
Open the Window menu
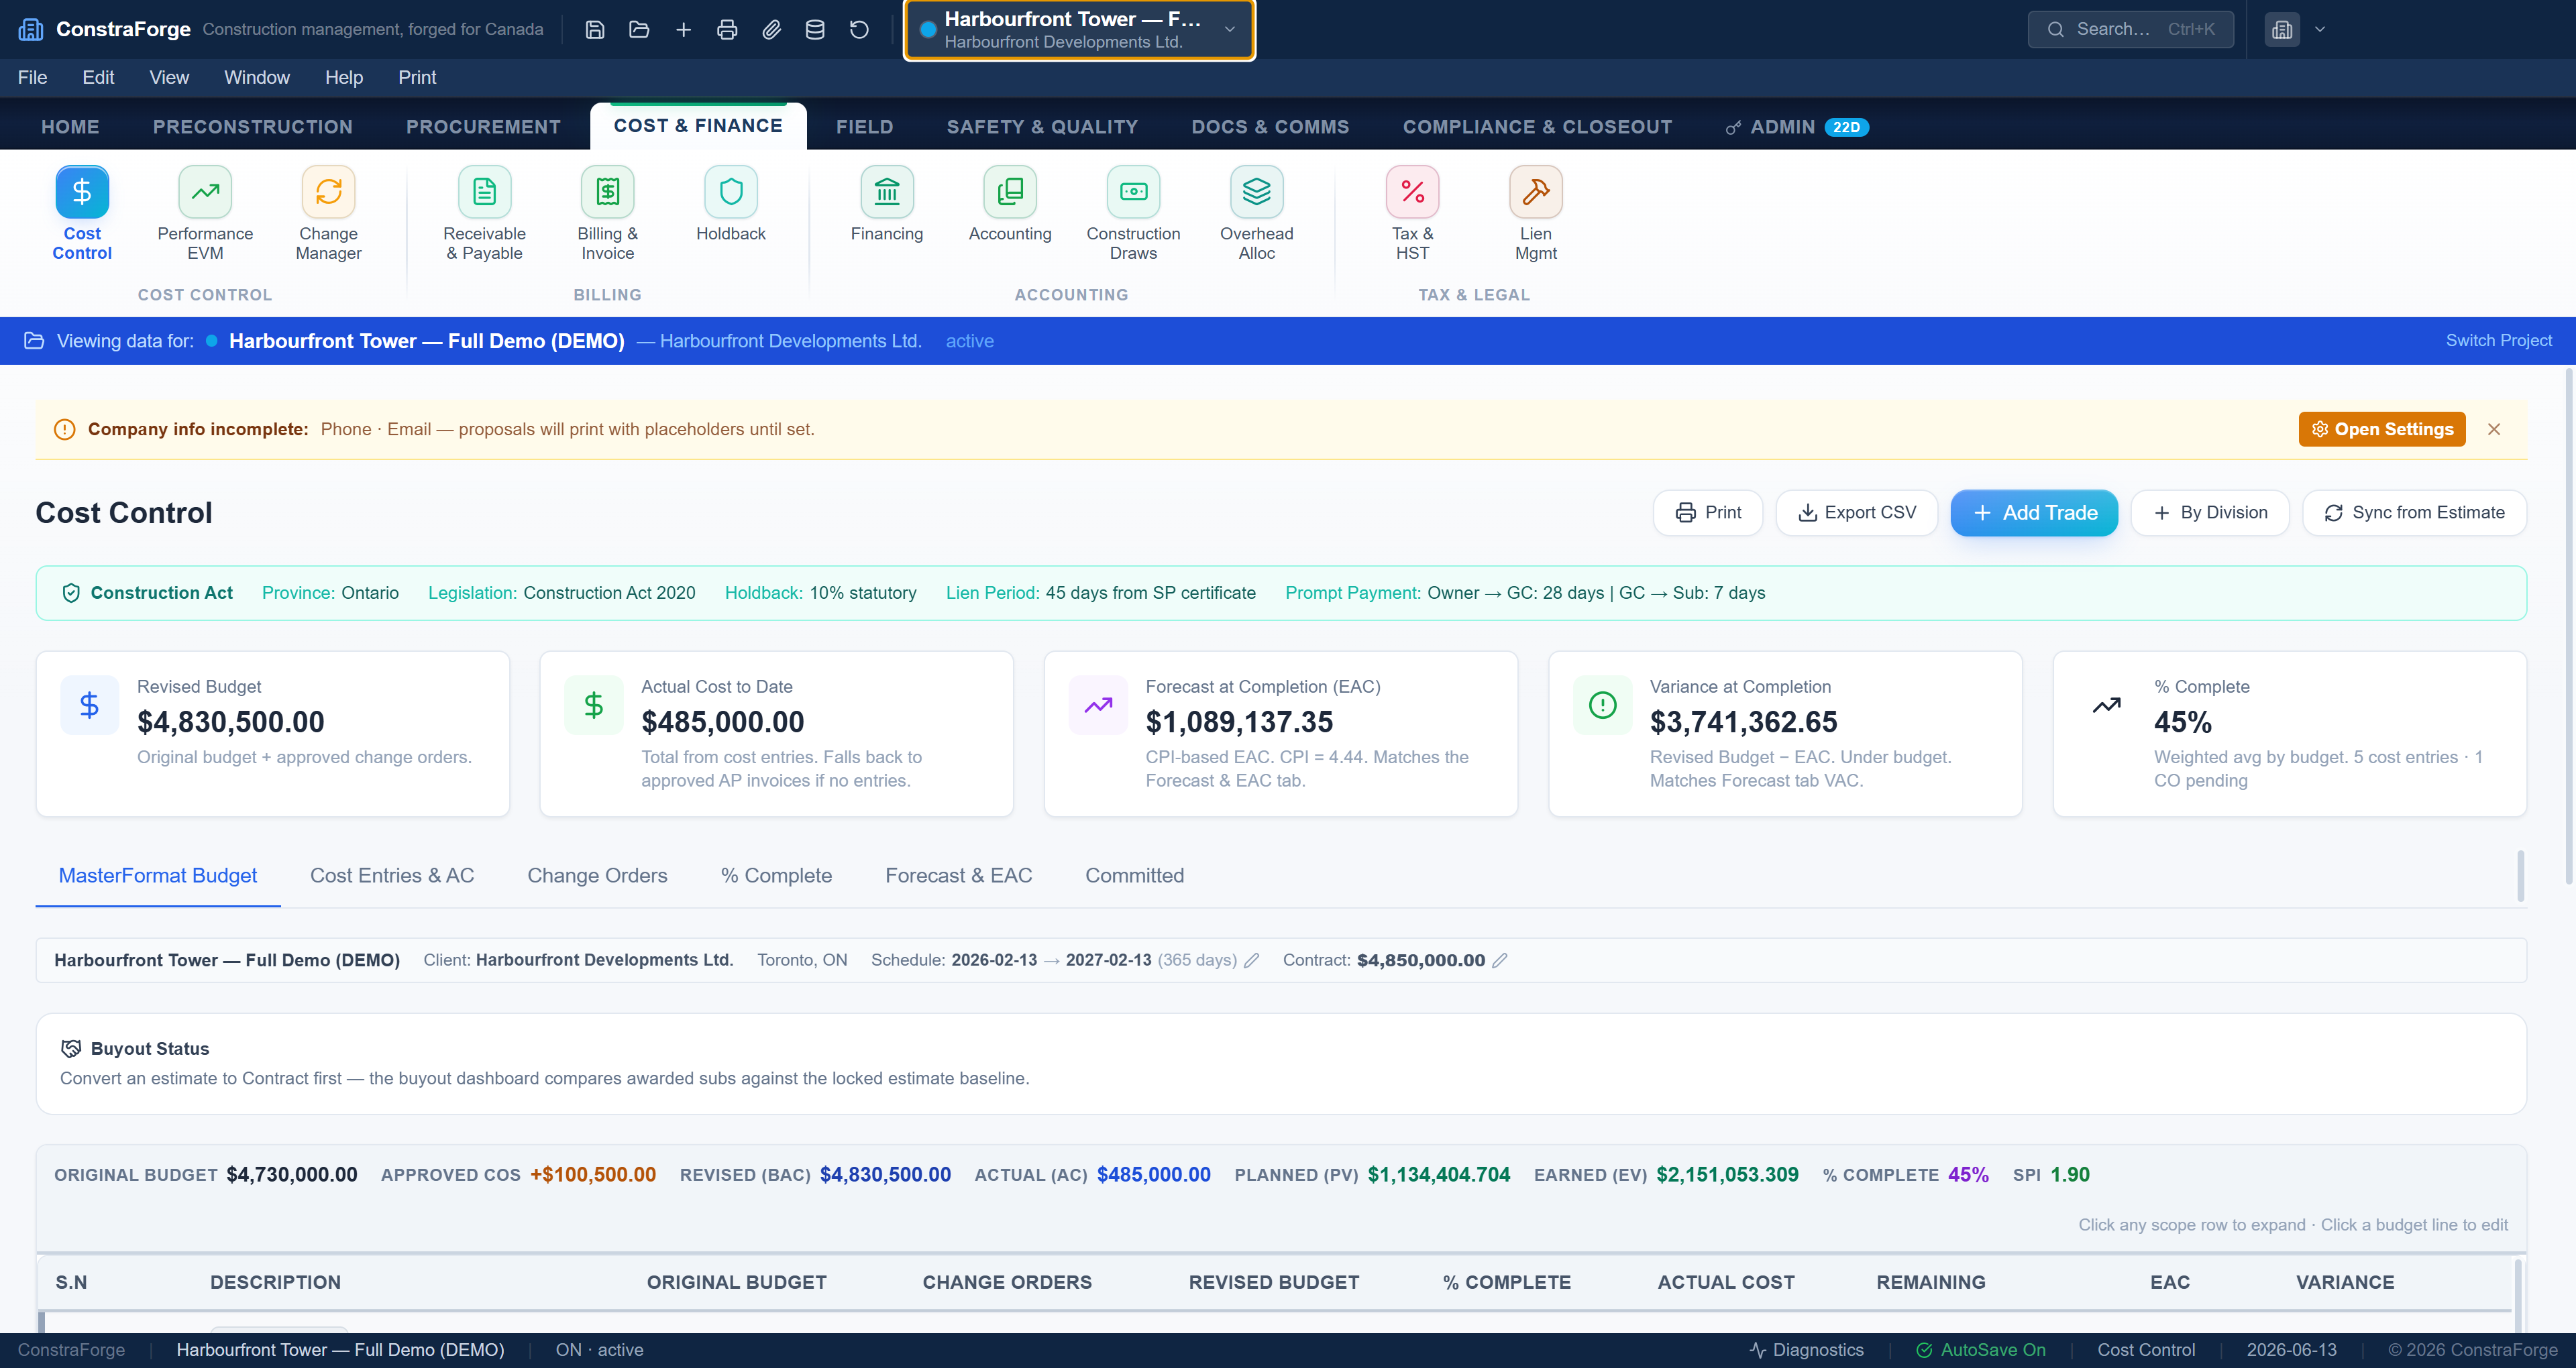point(256,77)
